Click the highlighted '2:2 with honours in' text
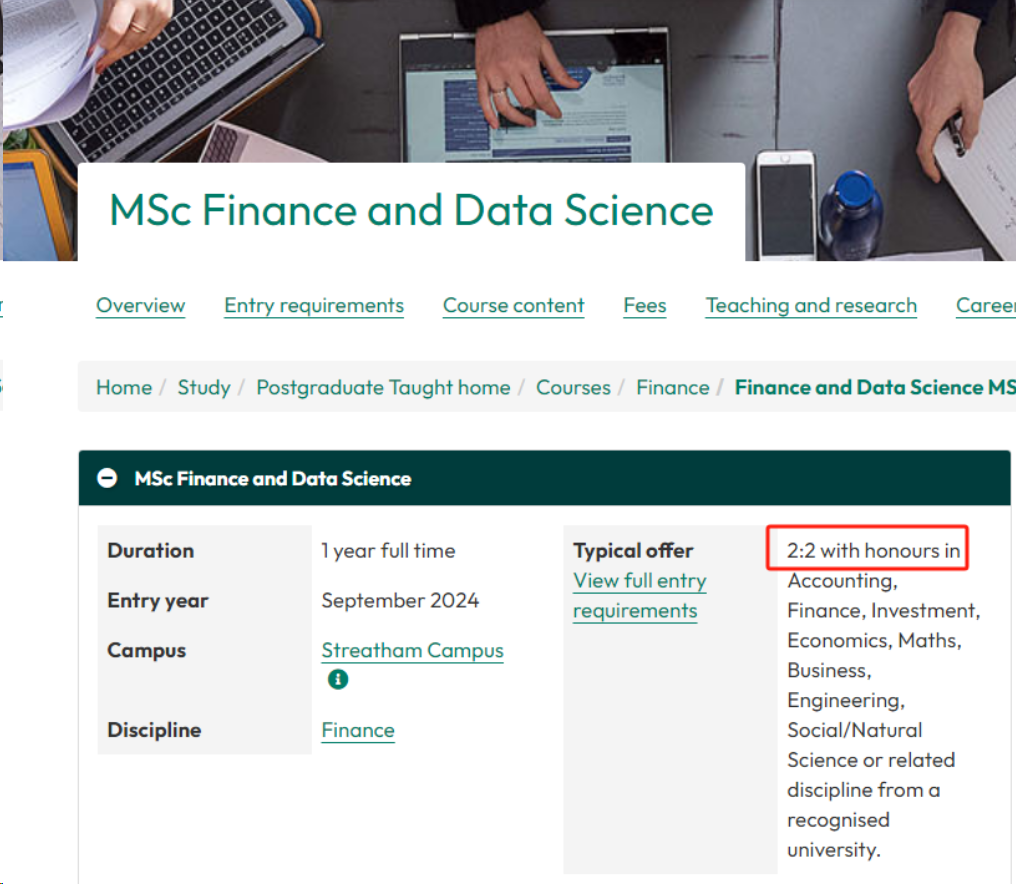 pos(873,551)
